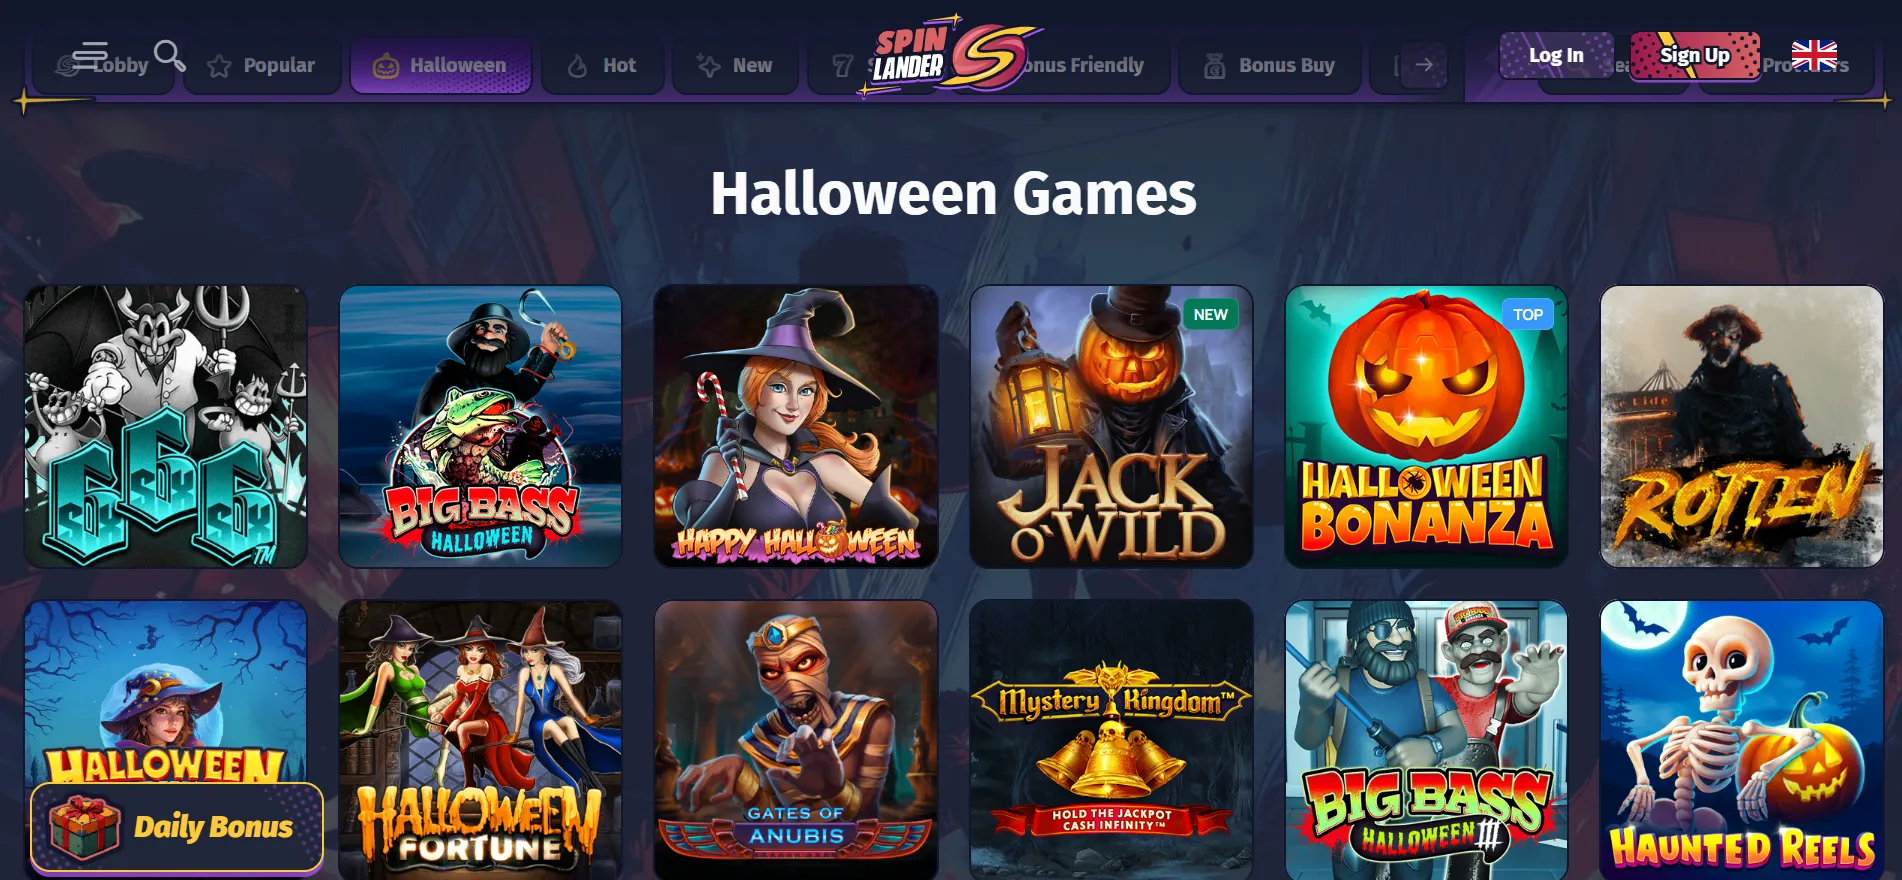The width and height of the screenshot is (1902, 880).
Task: Click the Spin Lander logo
Action: click(x=951, y=55)
